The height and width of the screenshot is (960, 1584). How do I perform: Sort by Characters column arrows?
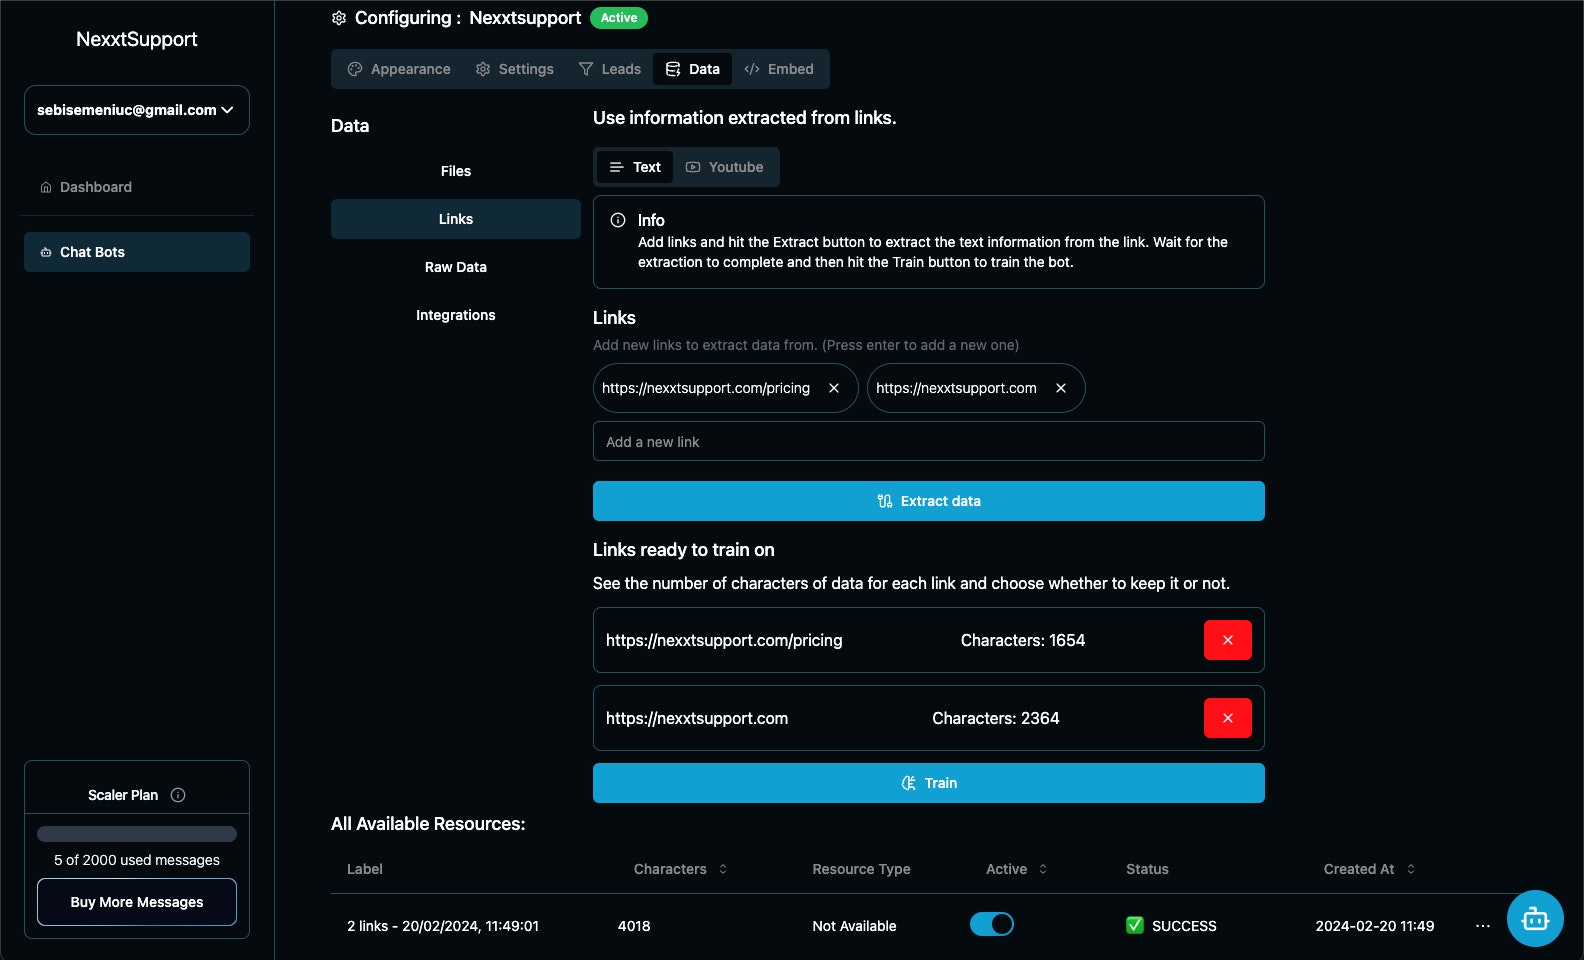[x=723, y=869]
